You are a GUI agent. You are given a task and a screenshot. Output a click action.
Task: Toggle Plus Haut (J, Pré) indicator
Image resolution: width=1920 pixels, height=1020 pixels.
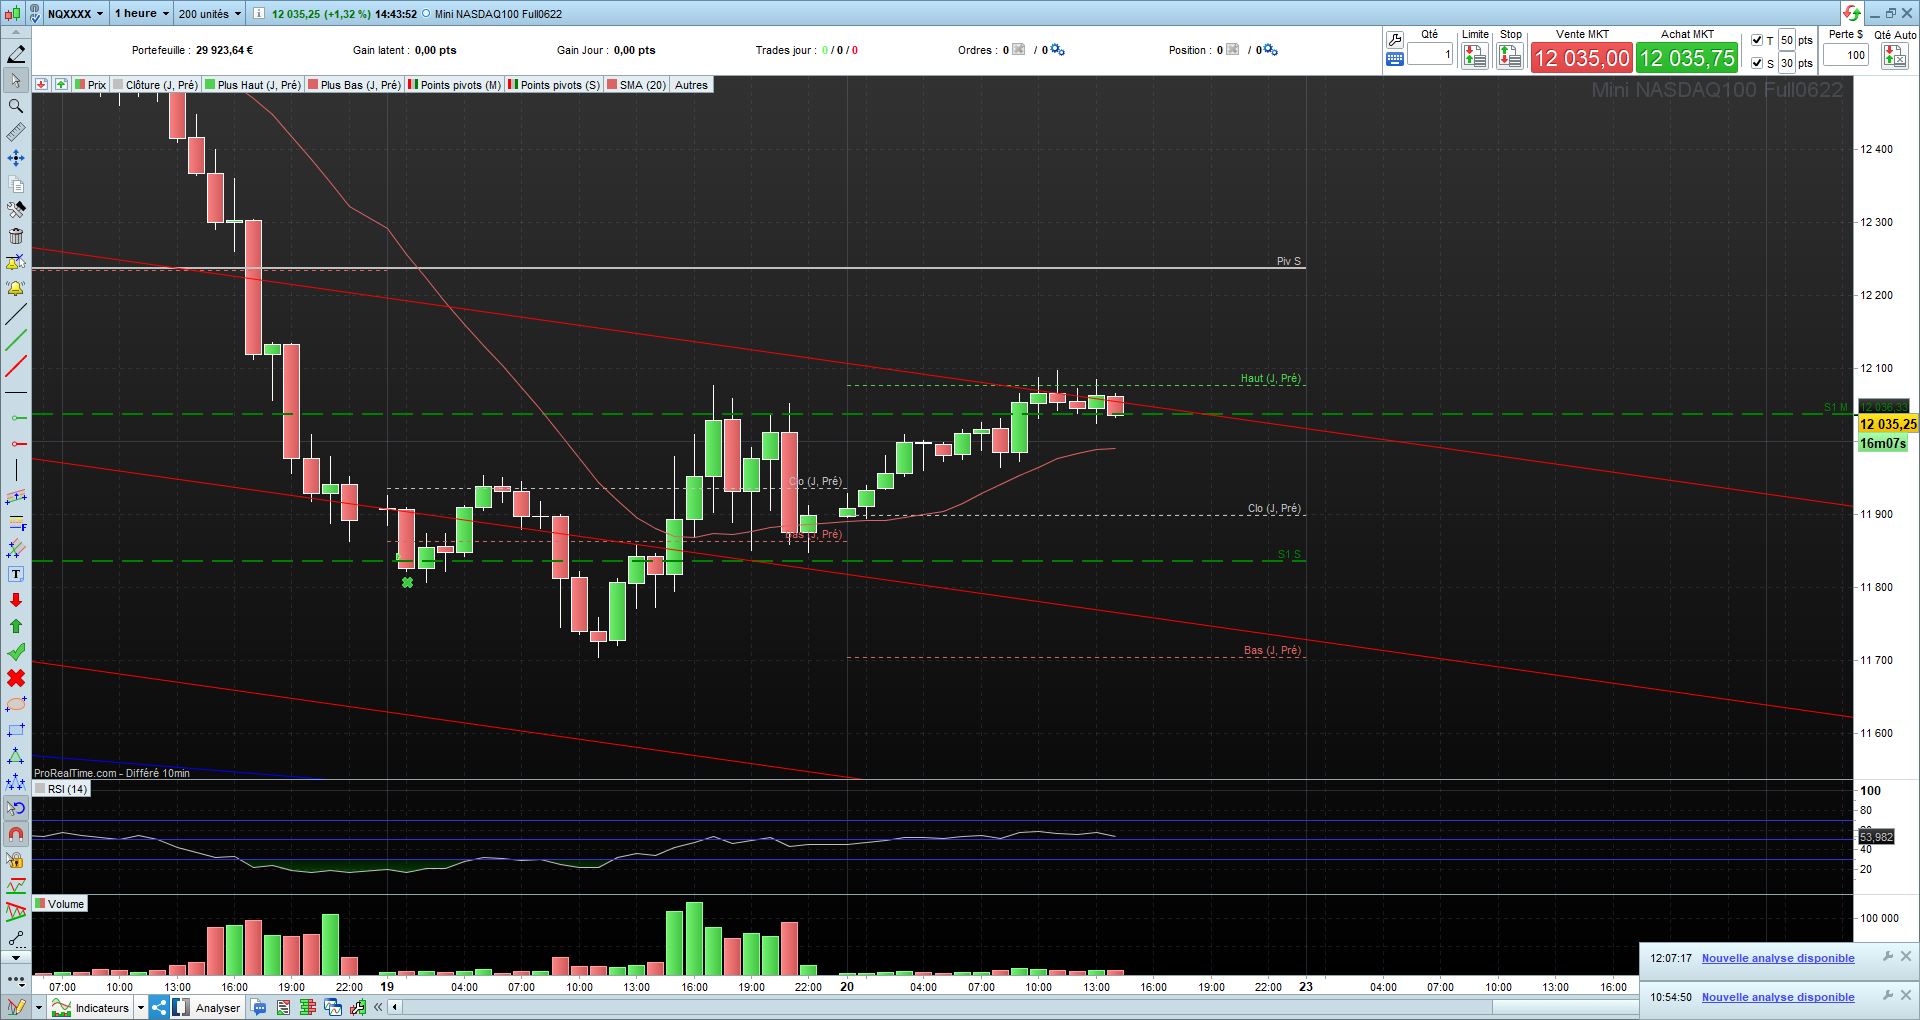(253, 85)
